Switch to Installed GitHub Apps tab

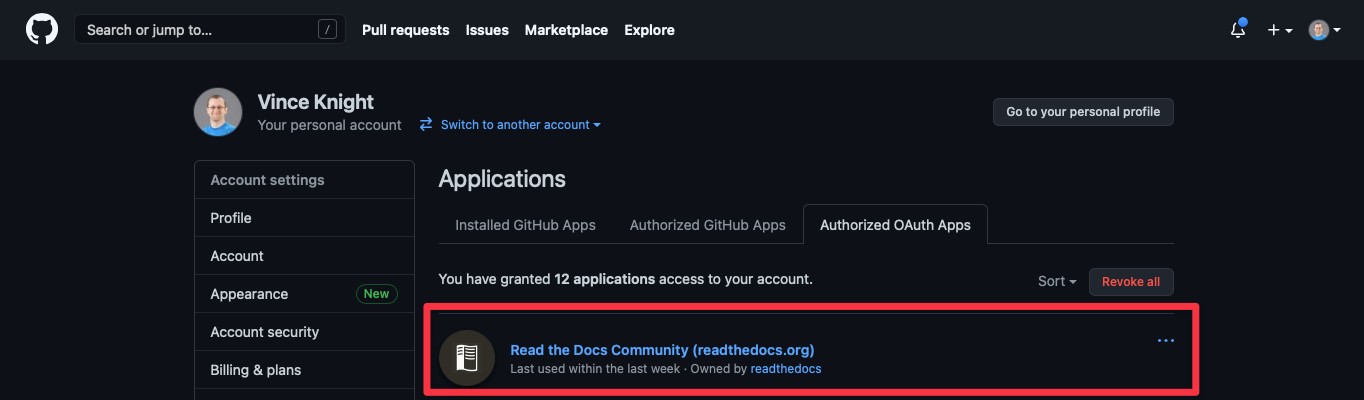click(525, 225)
